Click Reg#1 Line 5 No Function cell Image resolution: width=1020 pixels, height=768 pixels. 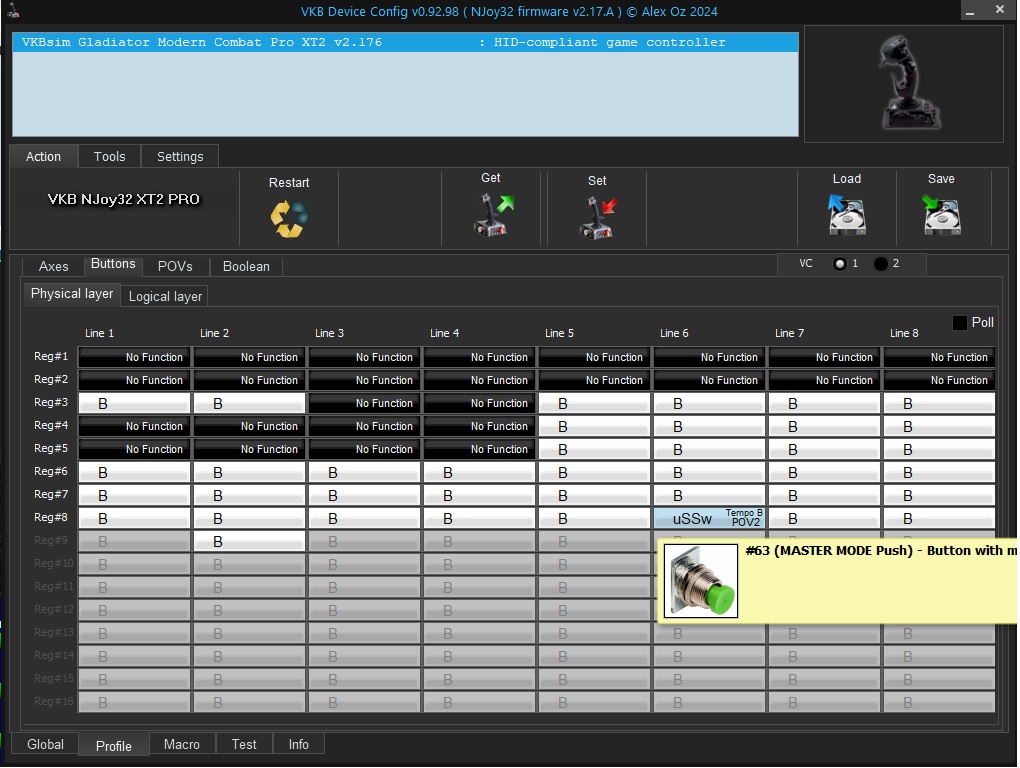click(595, 357)
